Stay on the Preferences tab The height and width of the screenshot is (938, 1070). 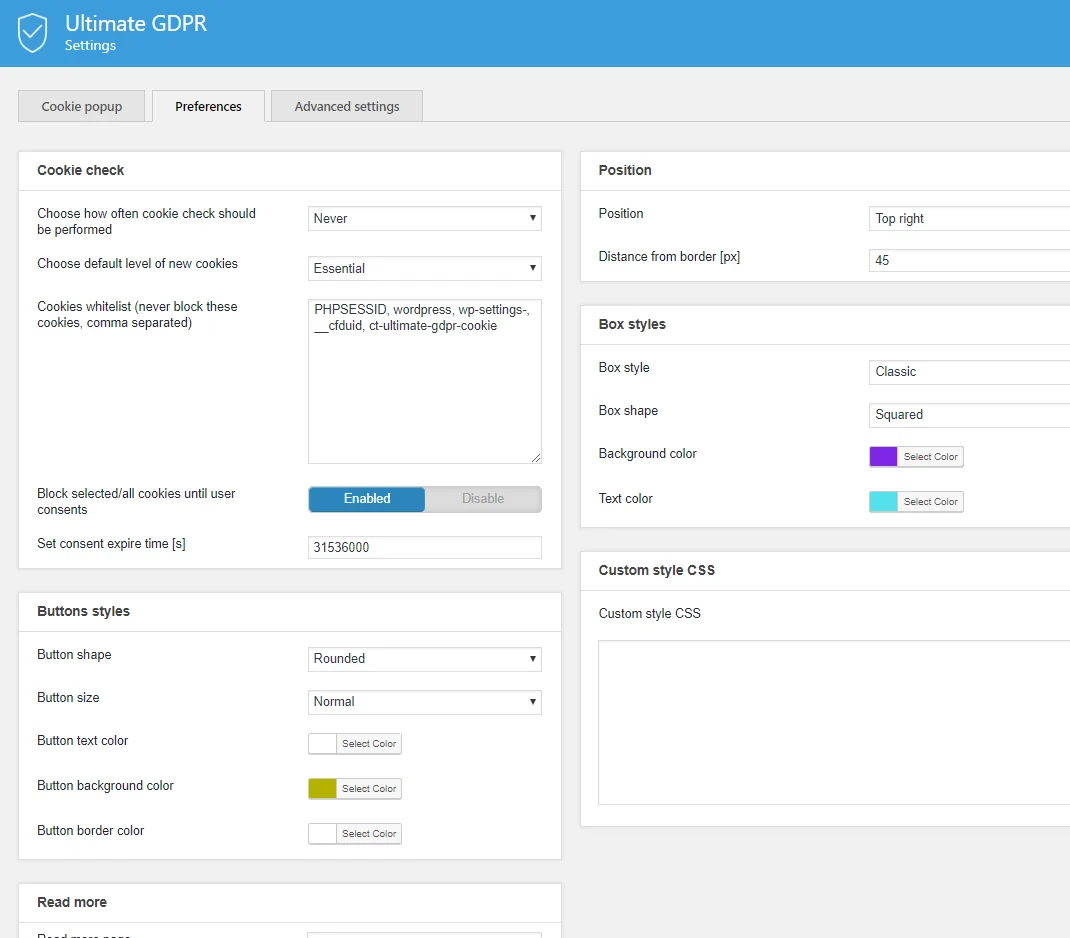click(x=208, y=106)
